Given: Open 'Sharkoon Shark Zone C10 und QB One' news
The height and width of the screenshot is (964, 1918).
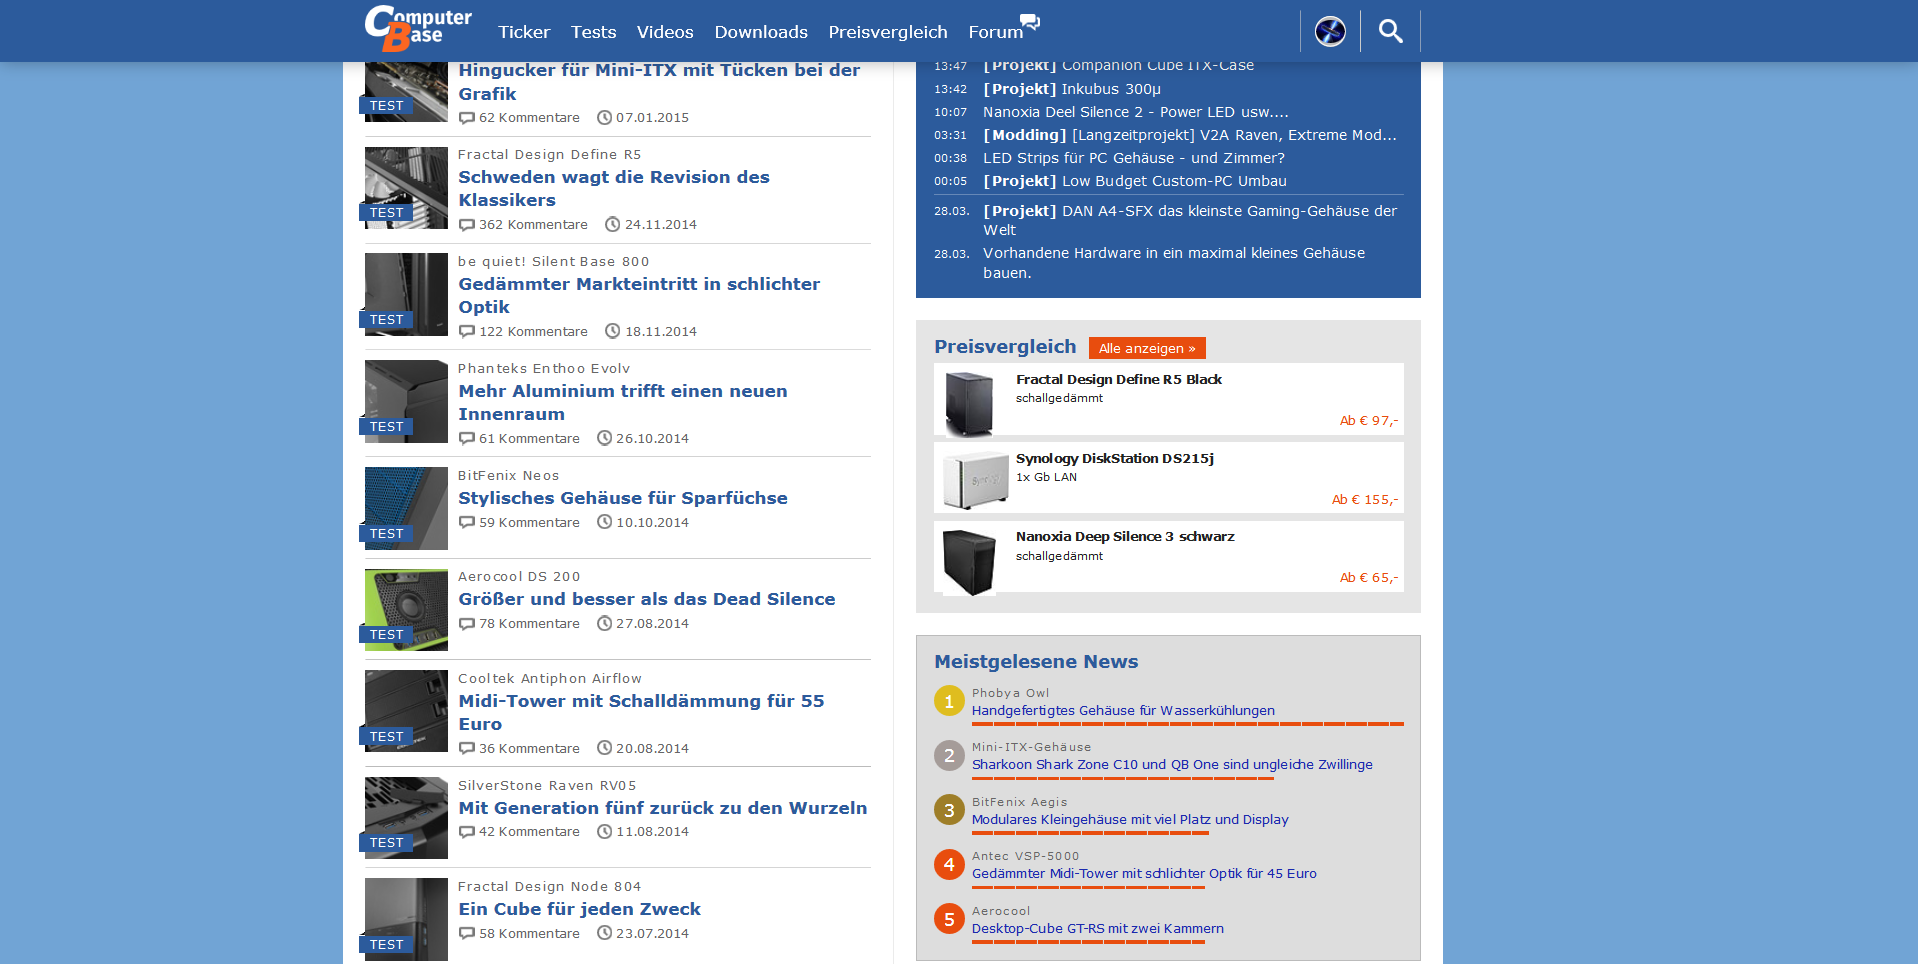Looking at the screenshot, I should pyautogui.click(x=1172, y=765).
